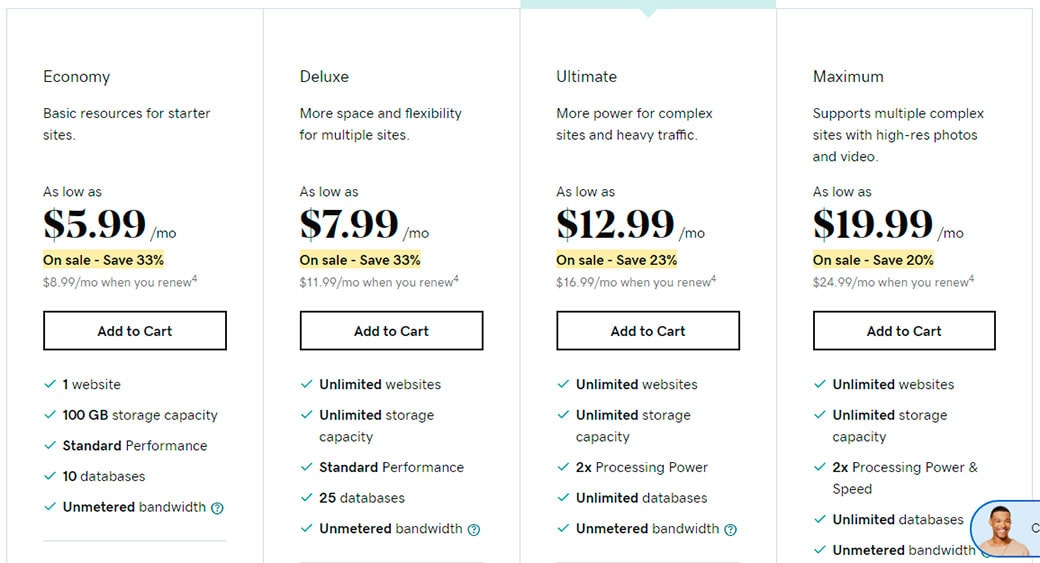The width and height of the screenshot is (1040, 563).
Task: Click Ultimate On sale Save 23% badge
Action: pos(616,260)
